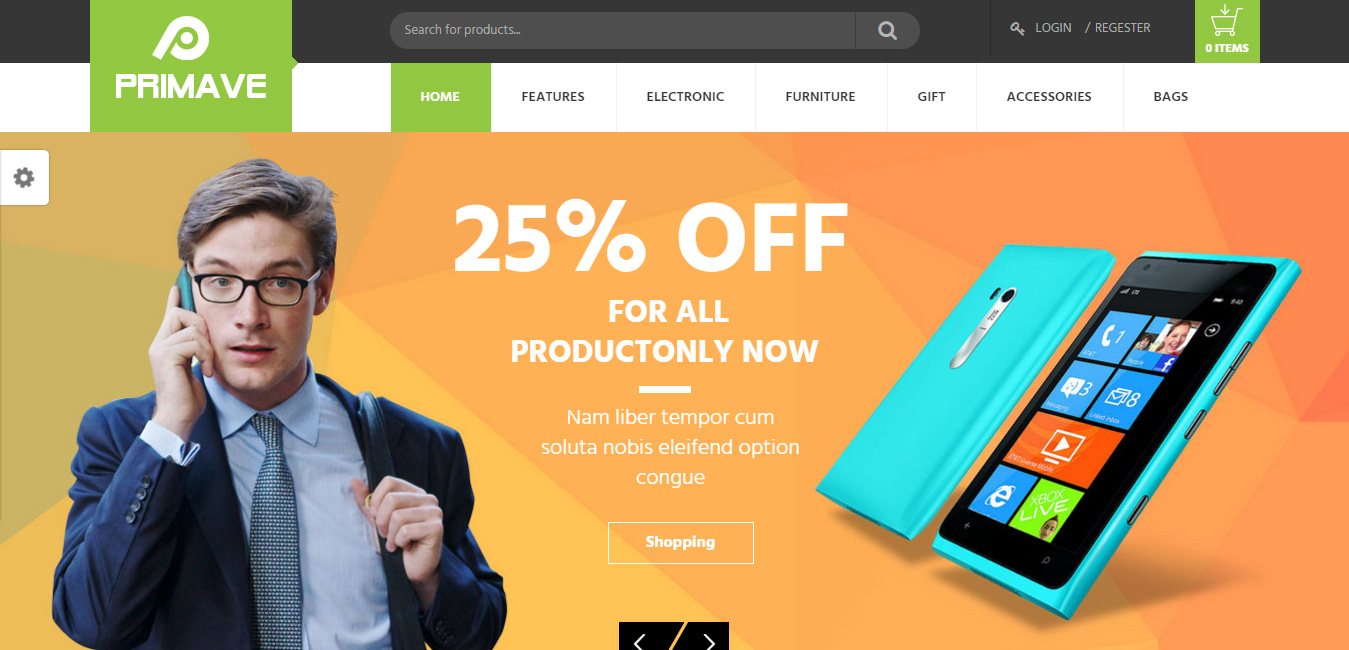Open the Gift category

click(x=931, y=97)
